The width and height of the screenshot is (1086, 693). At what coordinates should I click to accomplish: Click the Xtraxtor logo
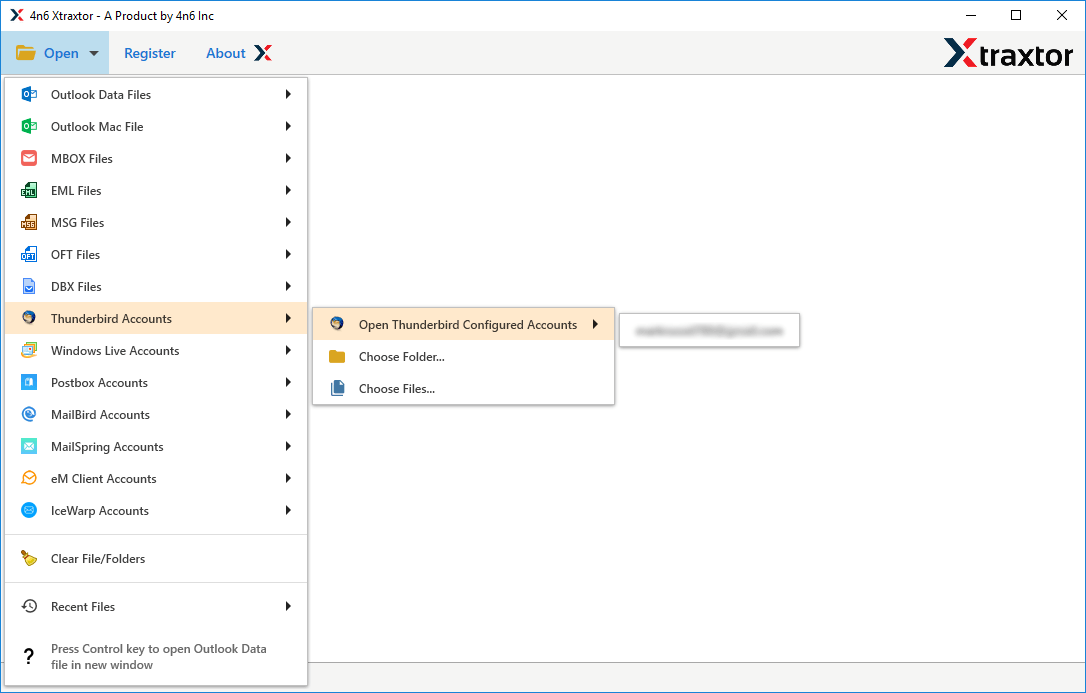(1009, 53)
